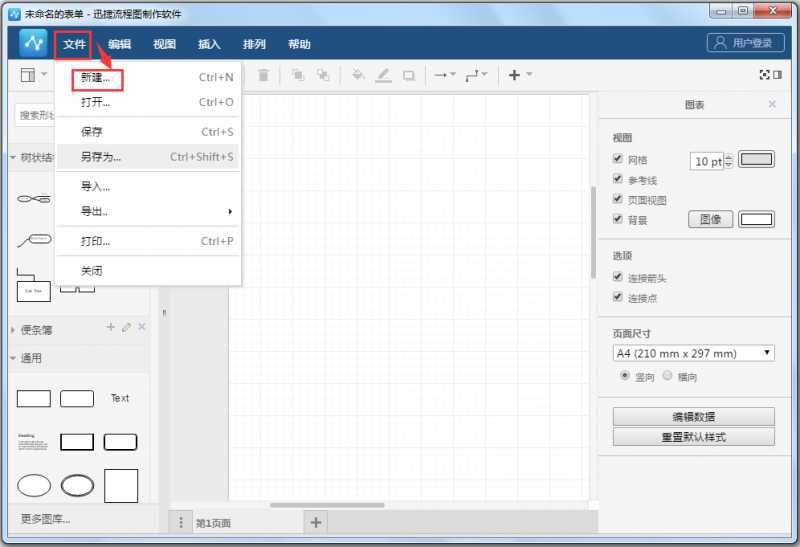Screen dimensions: 800x547
Task: Click the 编辑数据 button
Action: [x=693, y=416]
